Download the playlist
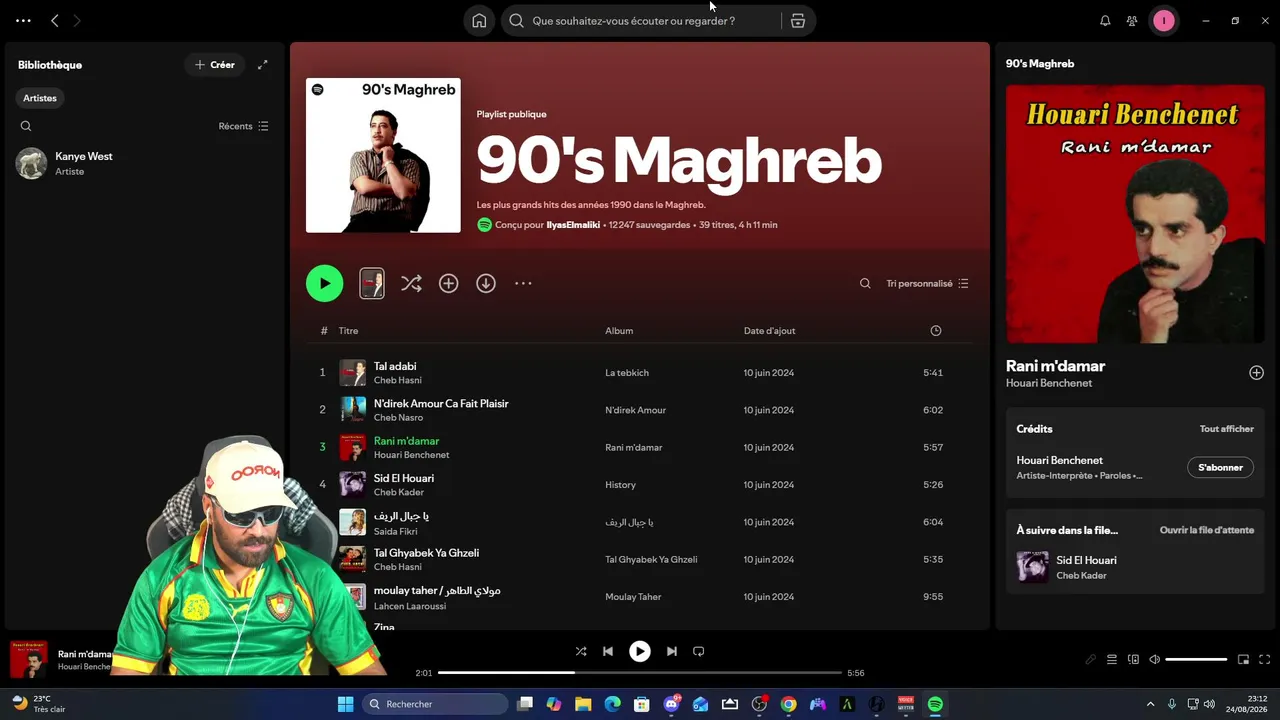 (x=486, y=283)
